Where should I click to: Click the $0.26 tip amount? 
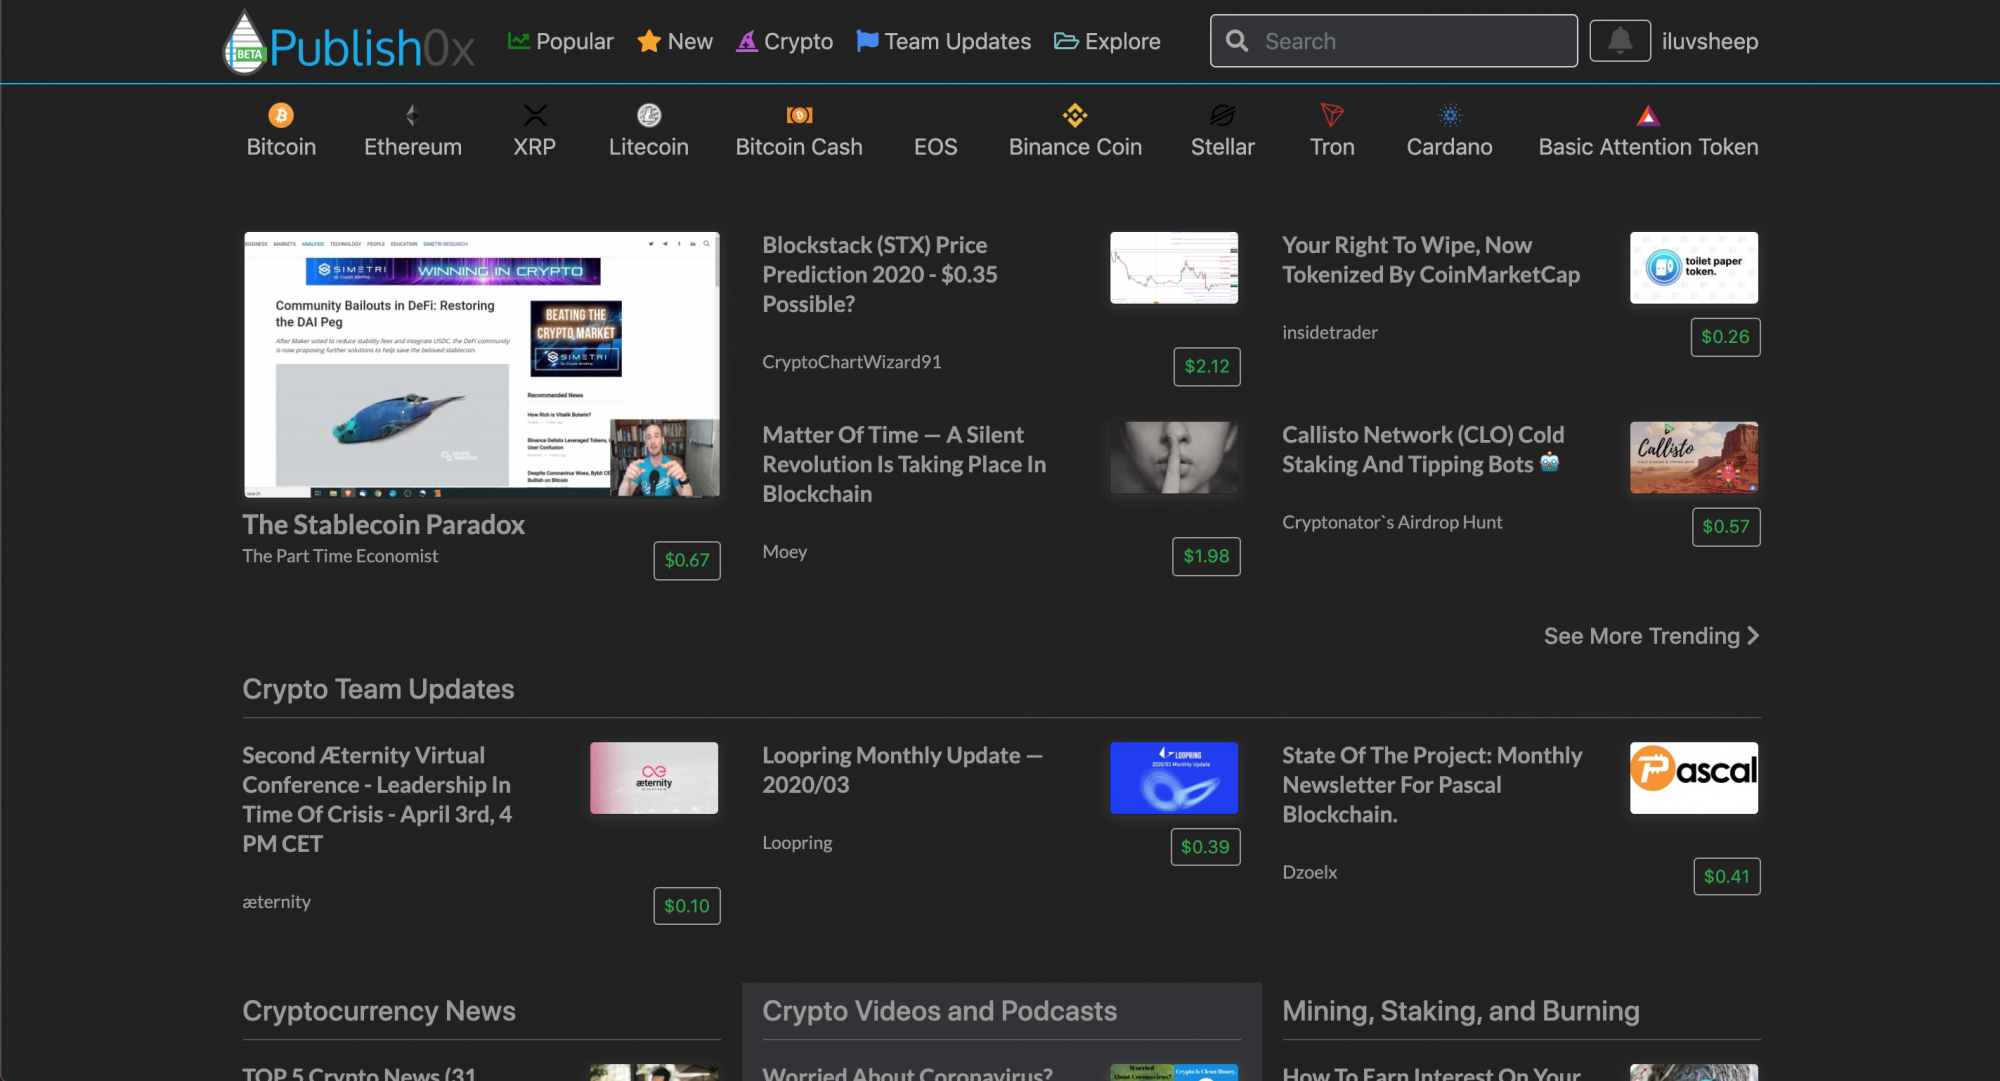tap(1726, 337)
